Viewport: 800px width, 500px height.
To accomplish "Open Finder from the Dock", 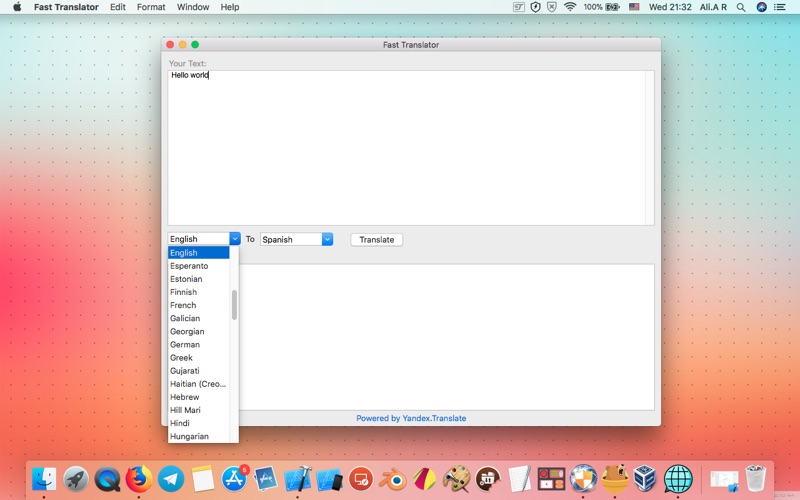I will coord(44,479).
